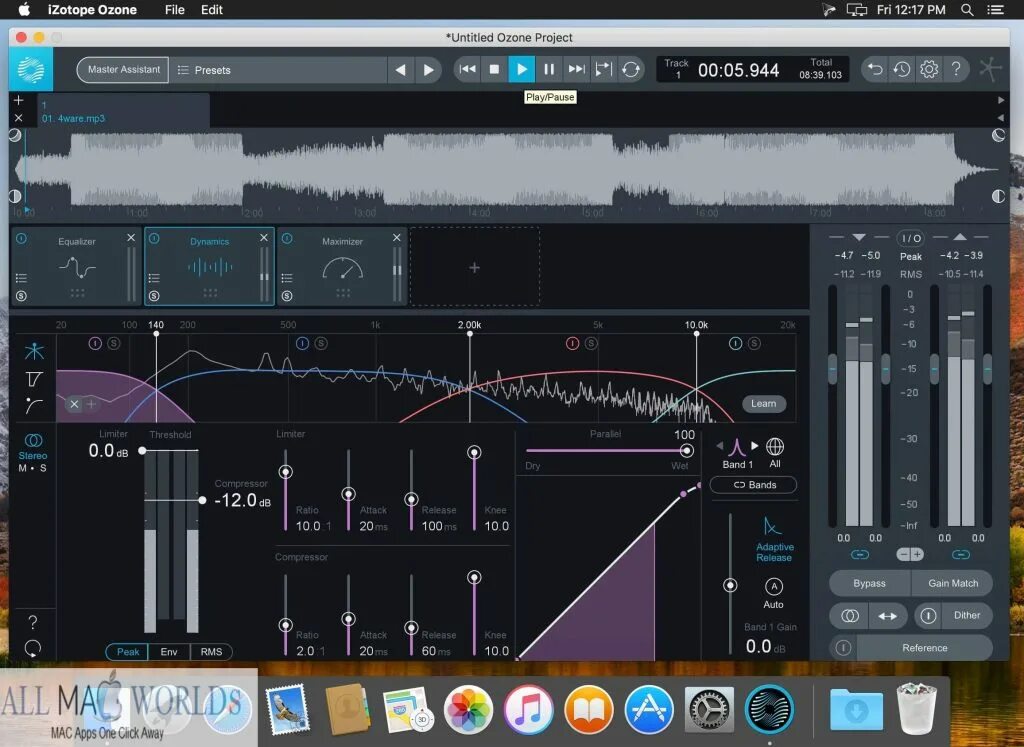Screen dimensions: 1024x747
Task: Click the Bypass button
Action: click(869, 583)
